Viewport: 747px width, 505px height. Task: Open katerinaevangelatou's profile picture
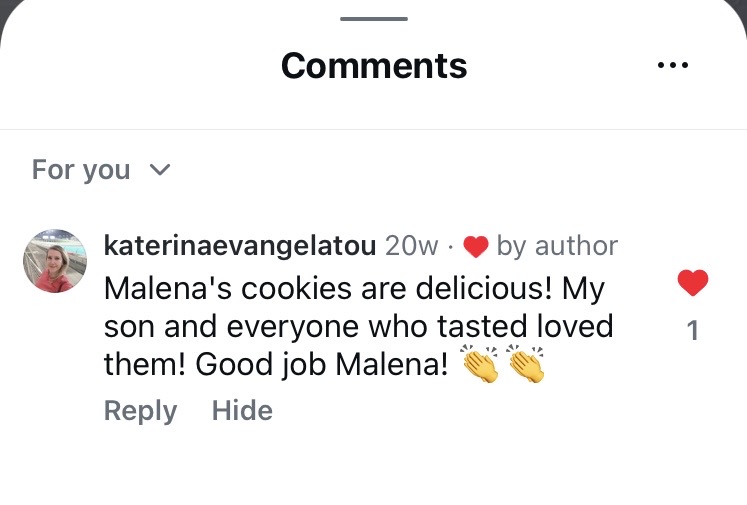click(x=55, y=261)
